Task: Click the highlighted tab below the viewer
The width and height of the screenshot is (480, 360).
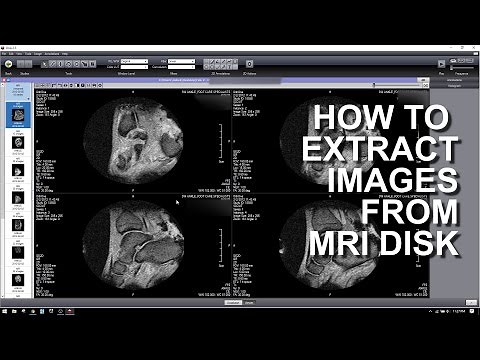Action: [233, 303]
